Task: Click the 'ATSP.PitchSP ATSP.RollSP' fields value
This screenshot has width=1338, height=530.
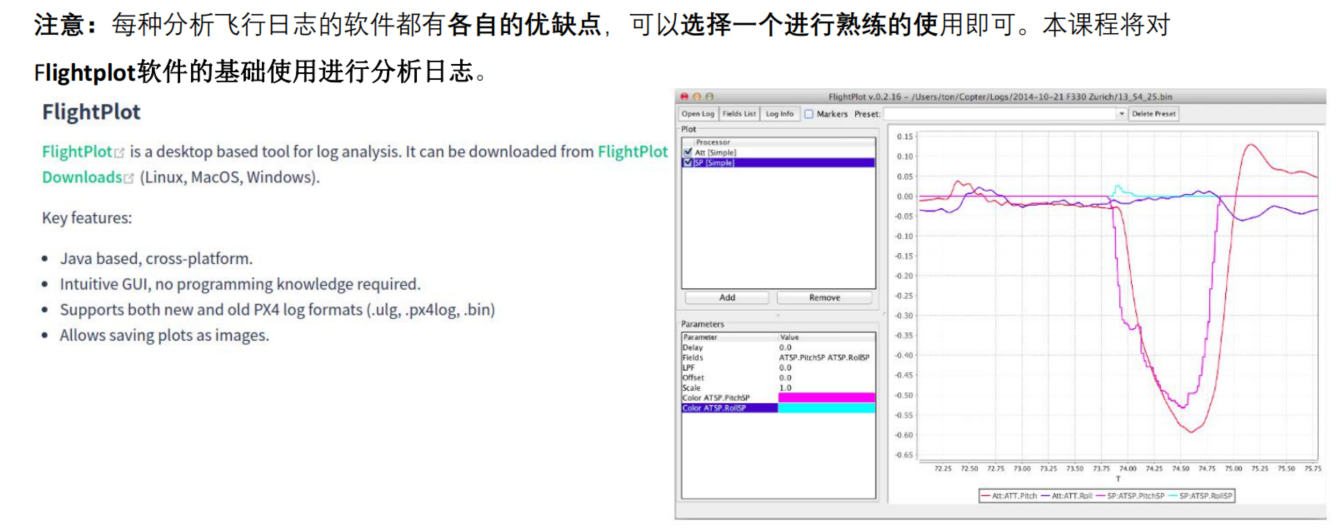Action: tap(824, 357)
